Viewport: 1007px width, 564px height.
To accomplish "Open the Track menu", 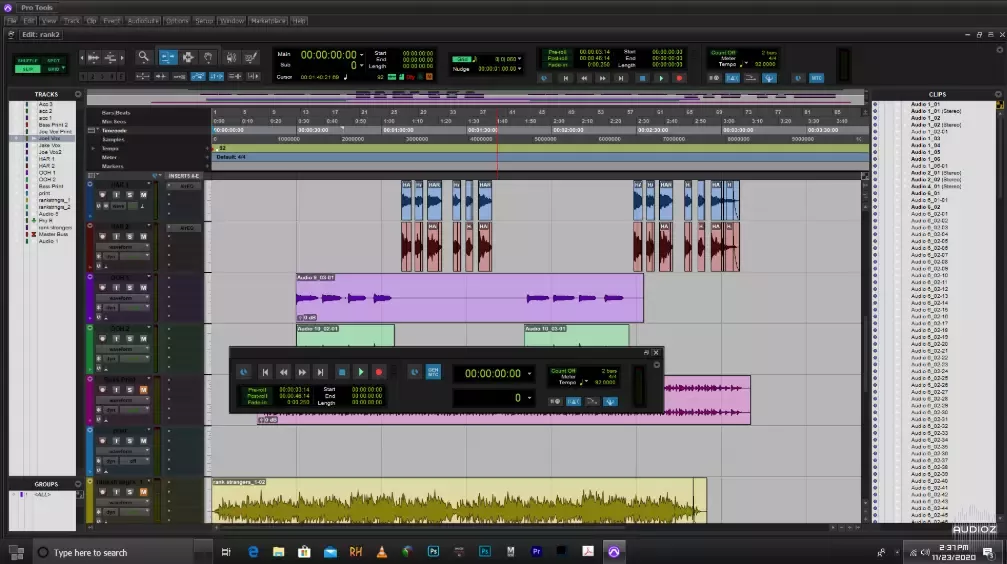I will click(71, 21).
